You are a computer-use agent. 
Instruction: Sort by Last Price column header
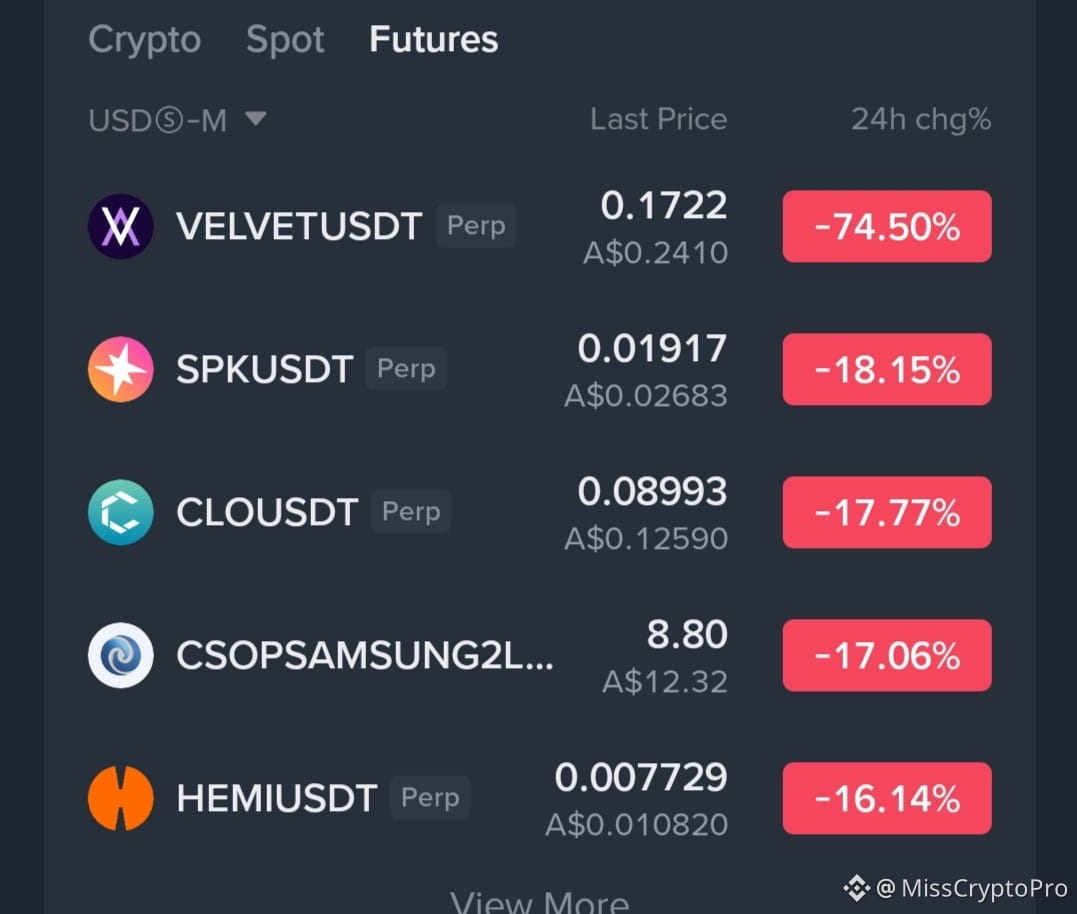(x=659, y=119)
